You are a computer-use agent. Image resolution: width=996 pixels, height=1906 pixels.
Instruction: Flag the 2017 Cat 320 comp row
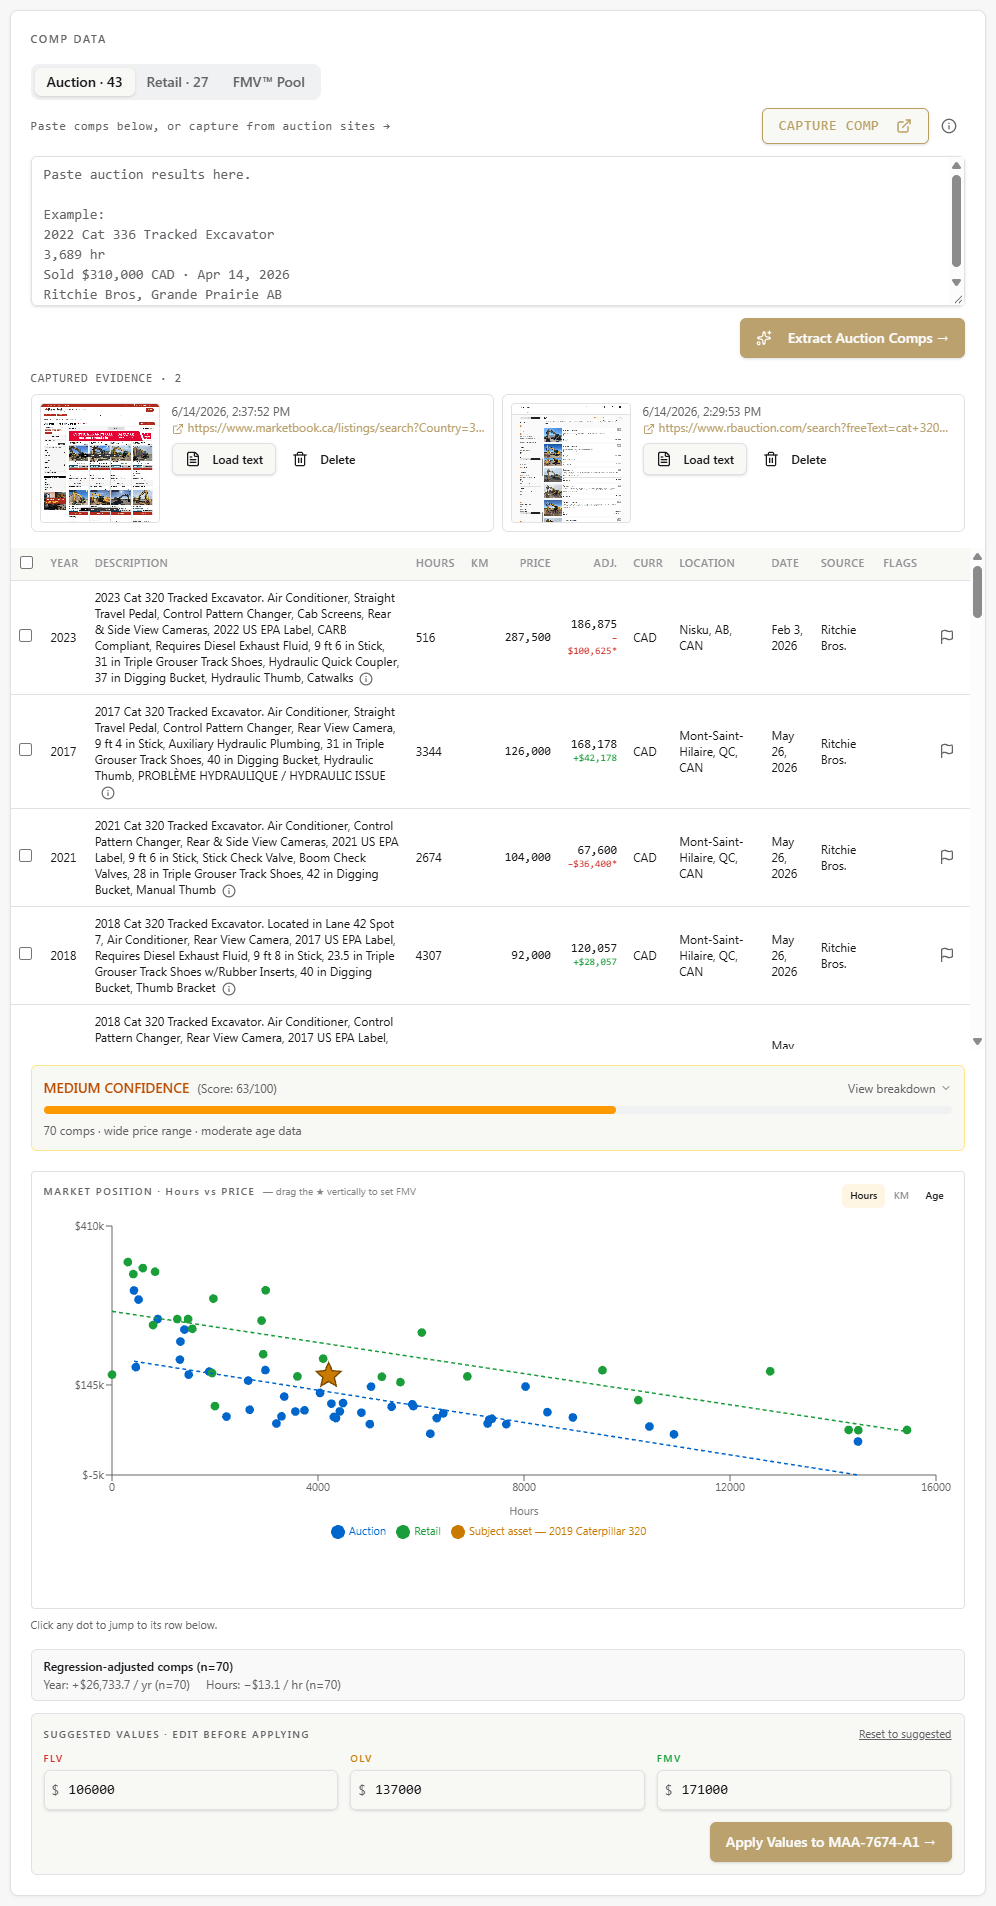pyautogui.click(x=947, y=751)
